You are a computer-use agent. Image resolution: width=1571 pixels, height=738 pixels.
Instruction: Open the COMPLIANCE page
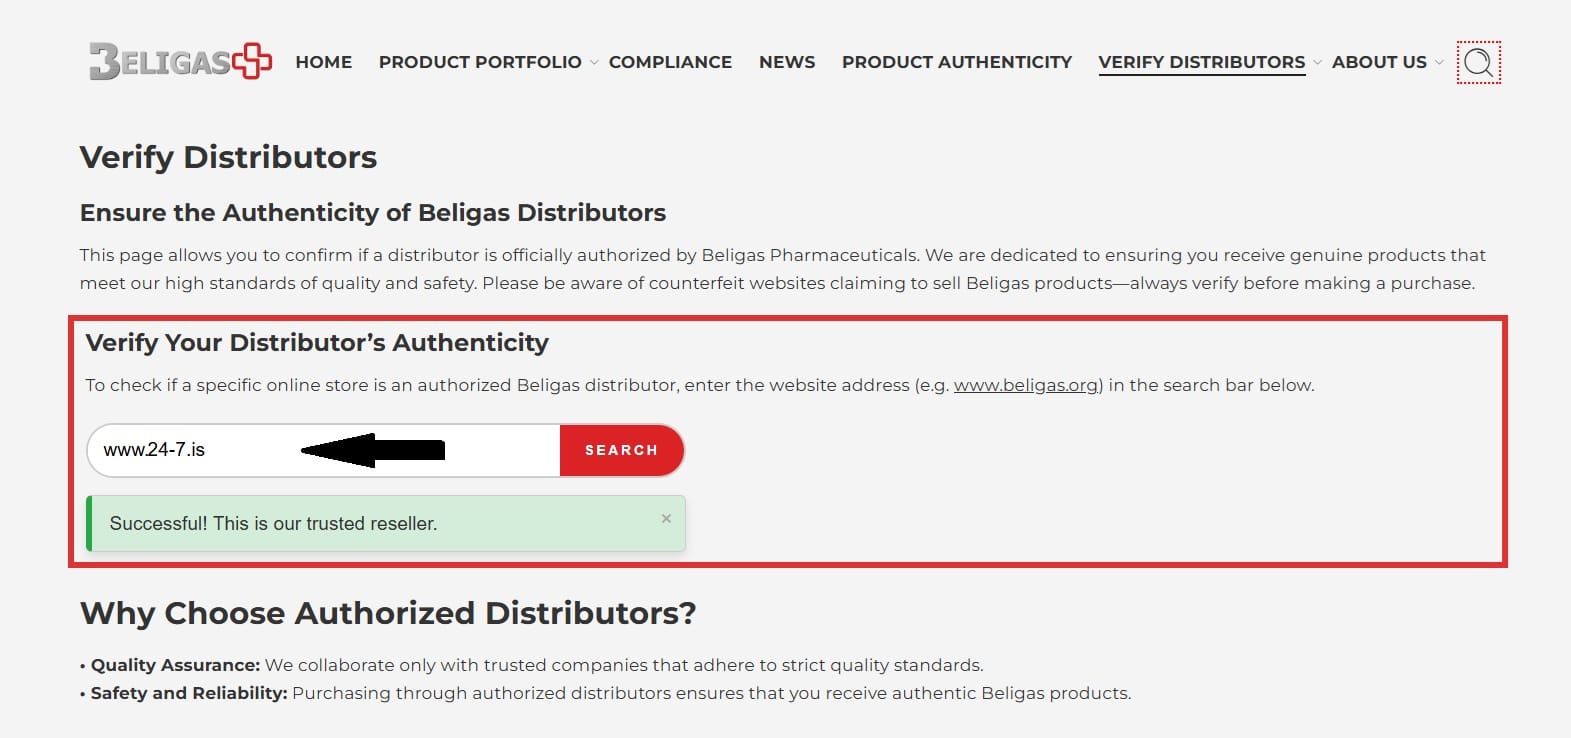pyautogui.click(x=671, y=62)
